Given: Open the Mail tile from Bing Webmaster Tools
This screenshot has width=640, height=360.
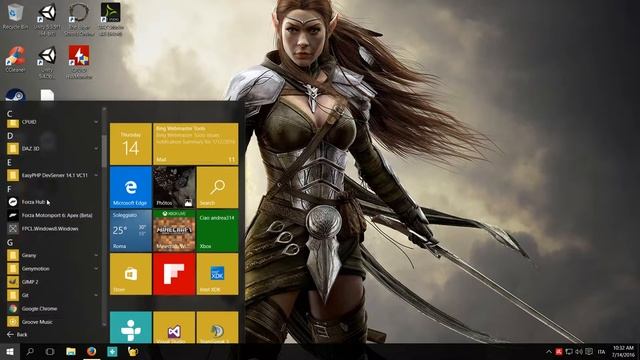Looking at the screenshot, I should click(196, 144).
